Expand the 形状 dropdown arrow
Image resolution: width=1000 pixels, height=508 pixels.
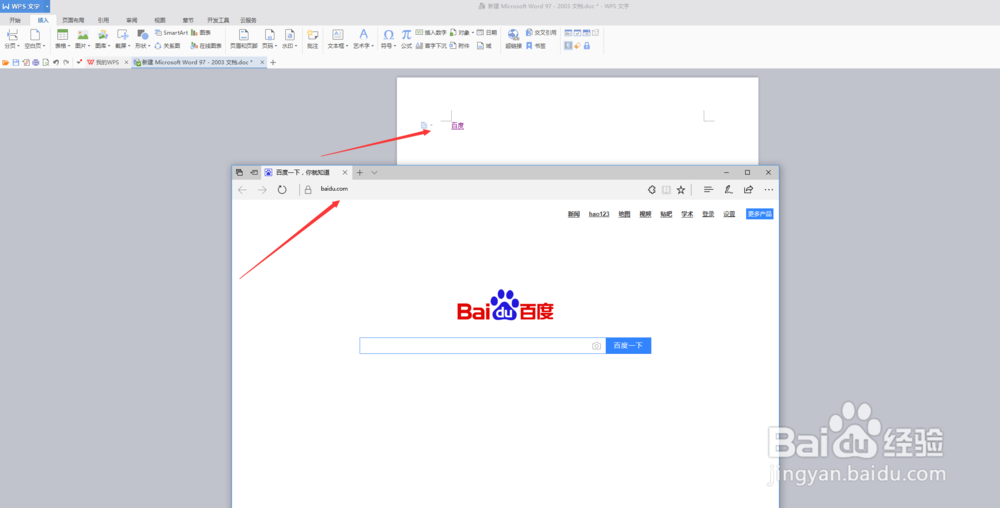(149, 46)
